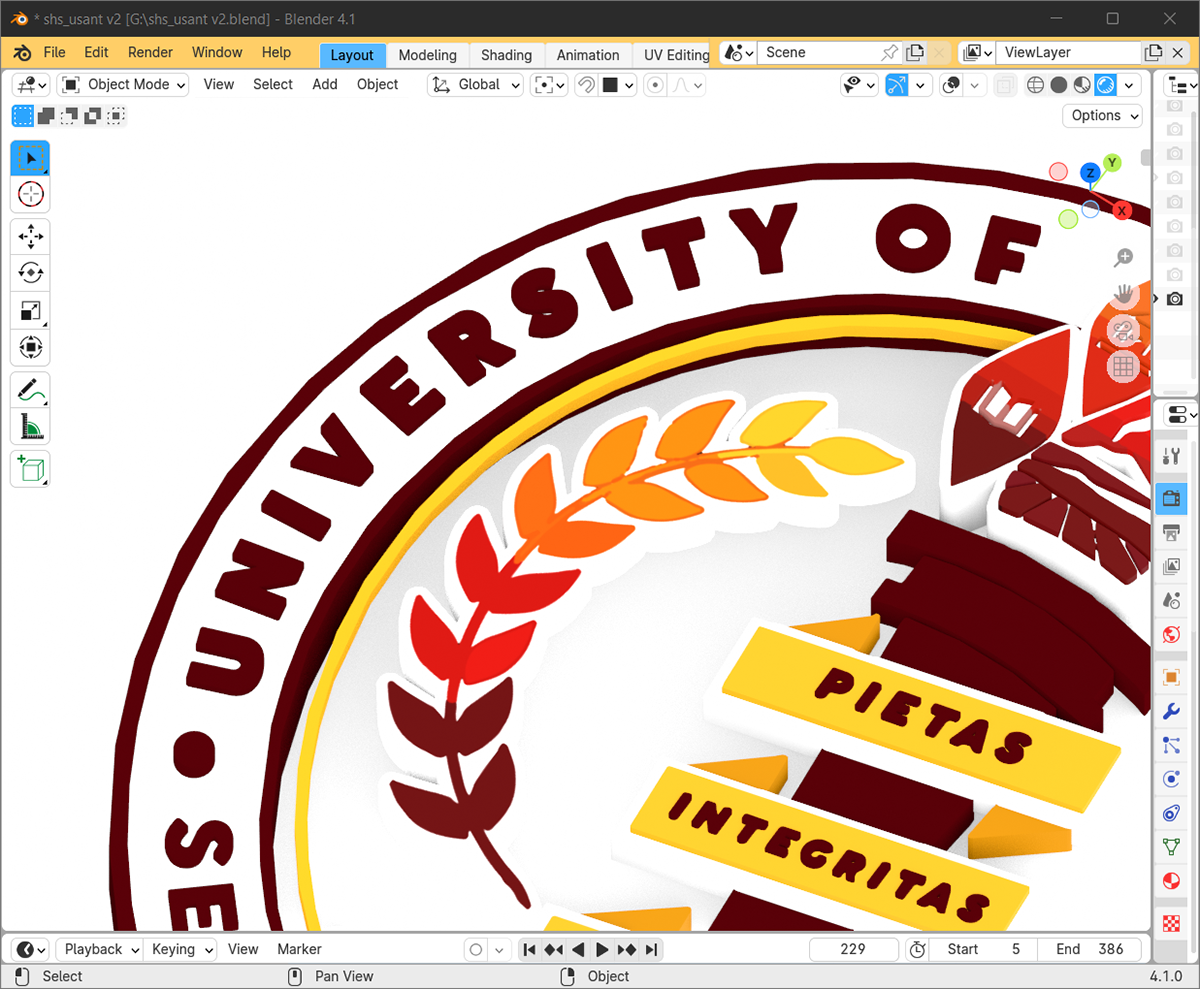Open the Material properties tab
1200x989 pixels.
pyautogui.click(x=1171, y=881)
